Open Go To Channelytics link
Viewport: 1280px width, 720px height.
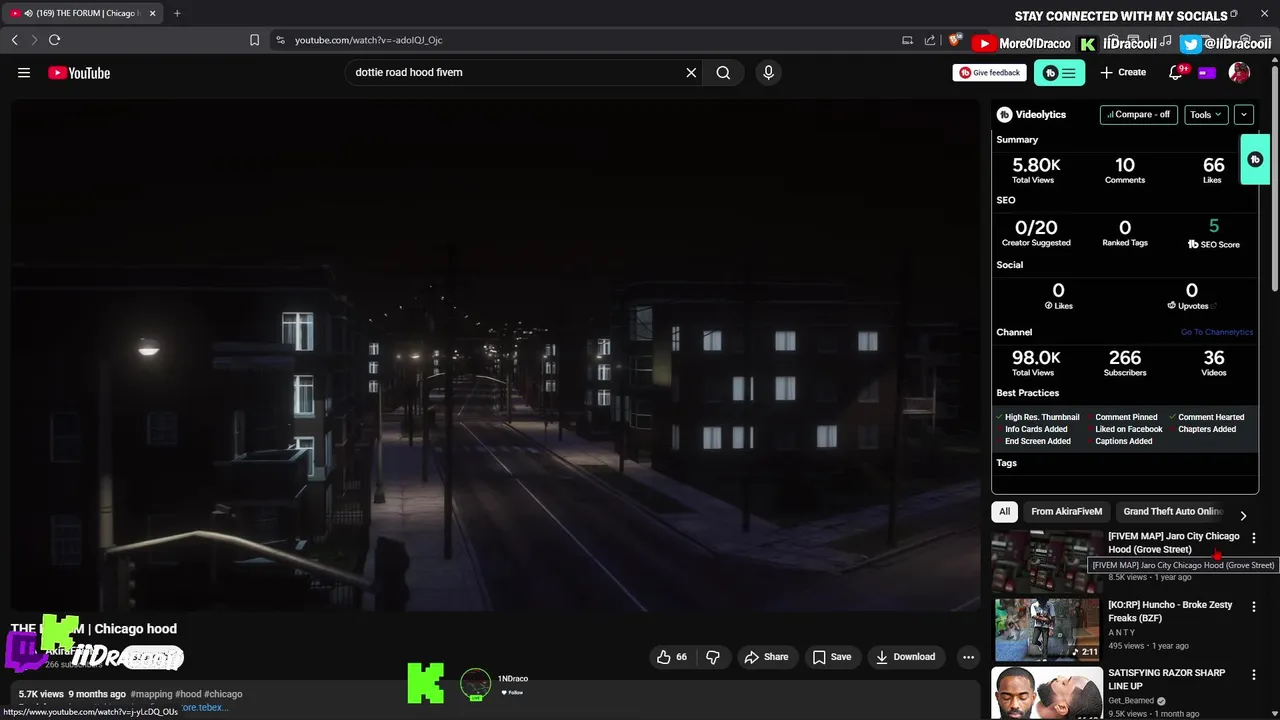[x=1216, y=332]
